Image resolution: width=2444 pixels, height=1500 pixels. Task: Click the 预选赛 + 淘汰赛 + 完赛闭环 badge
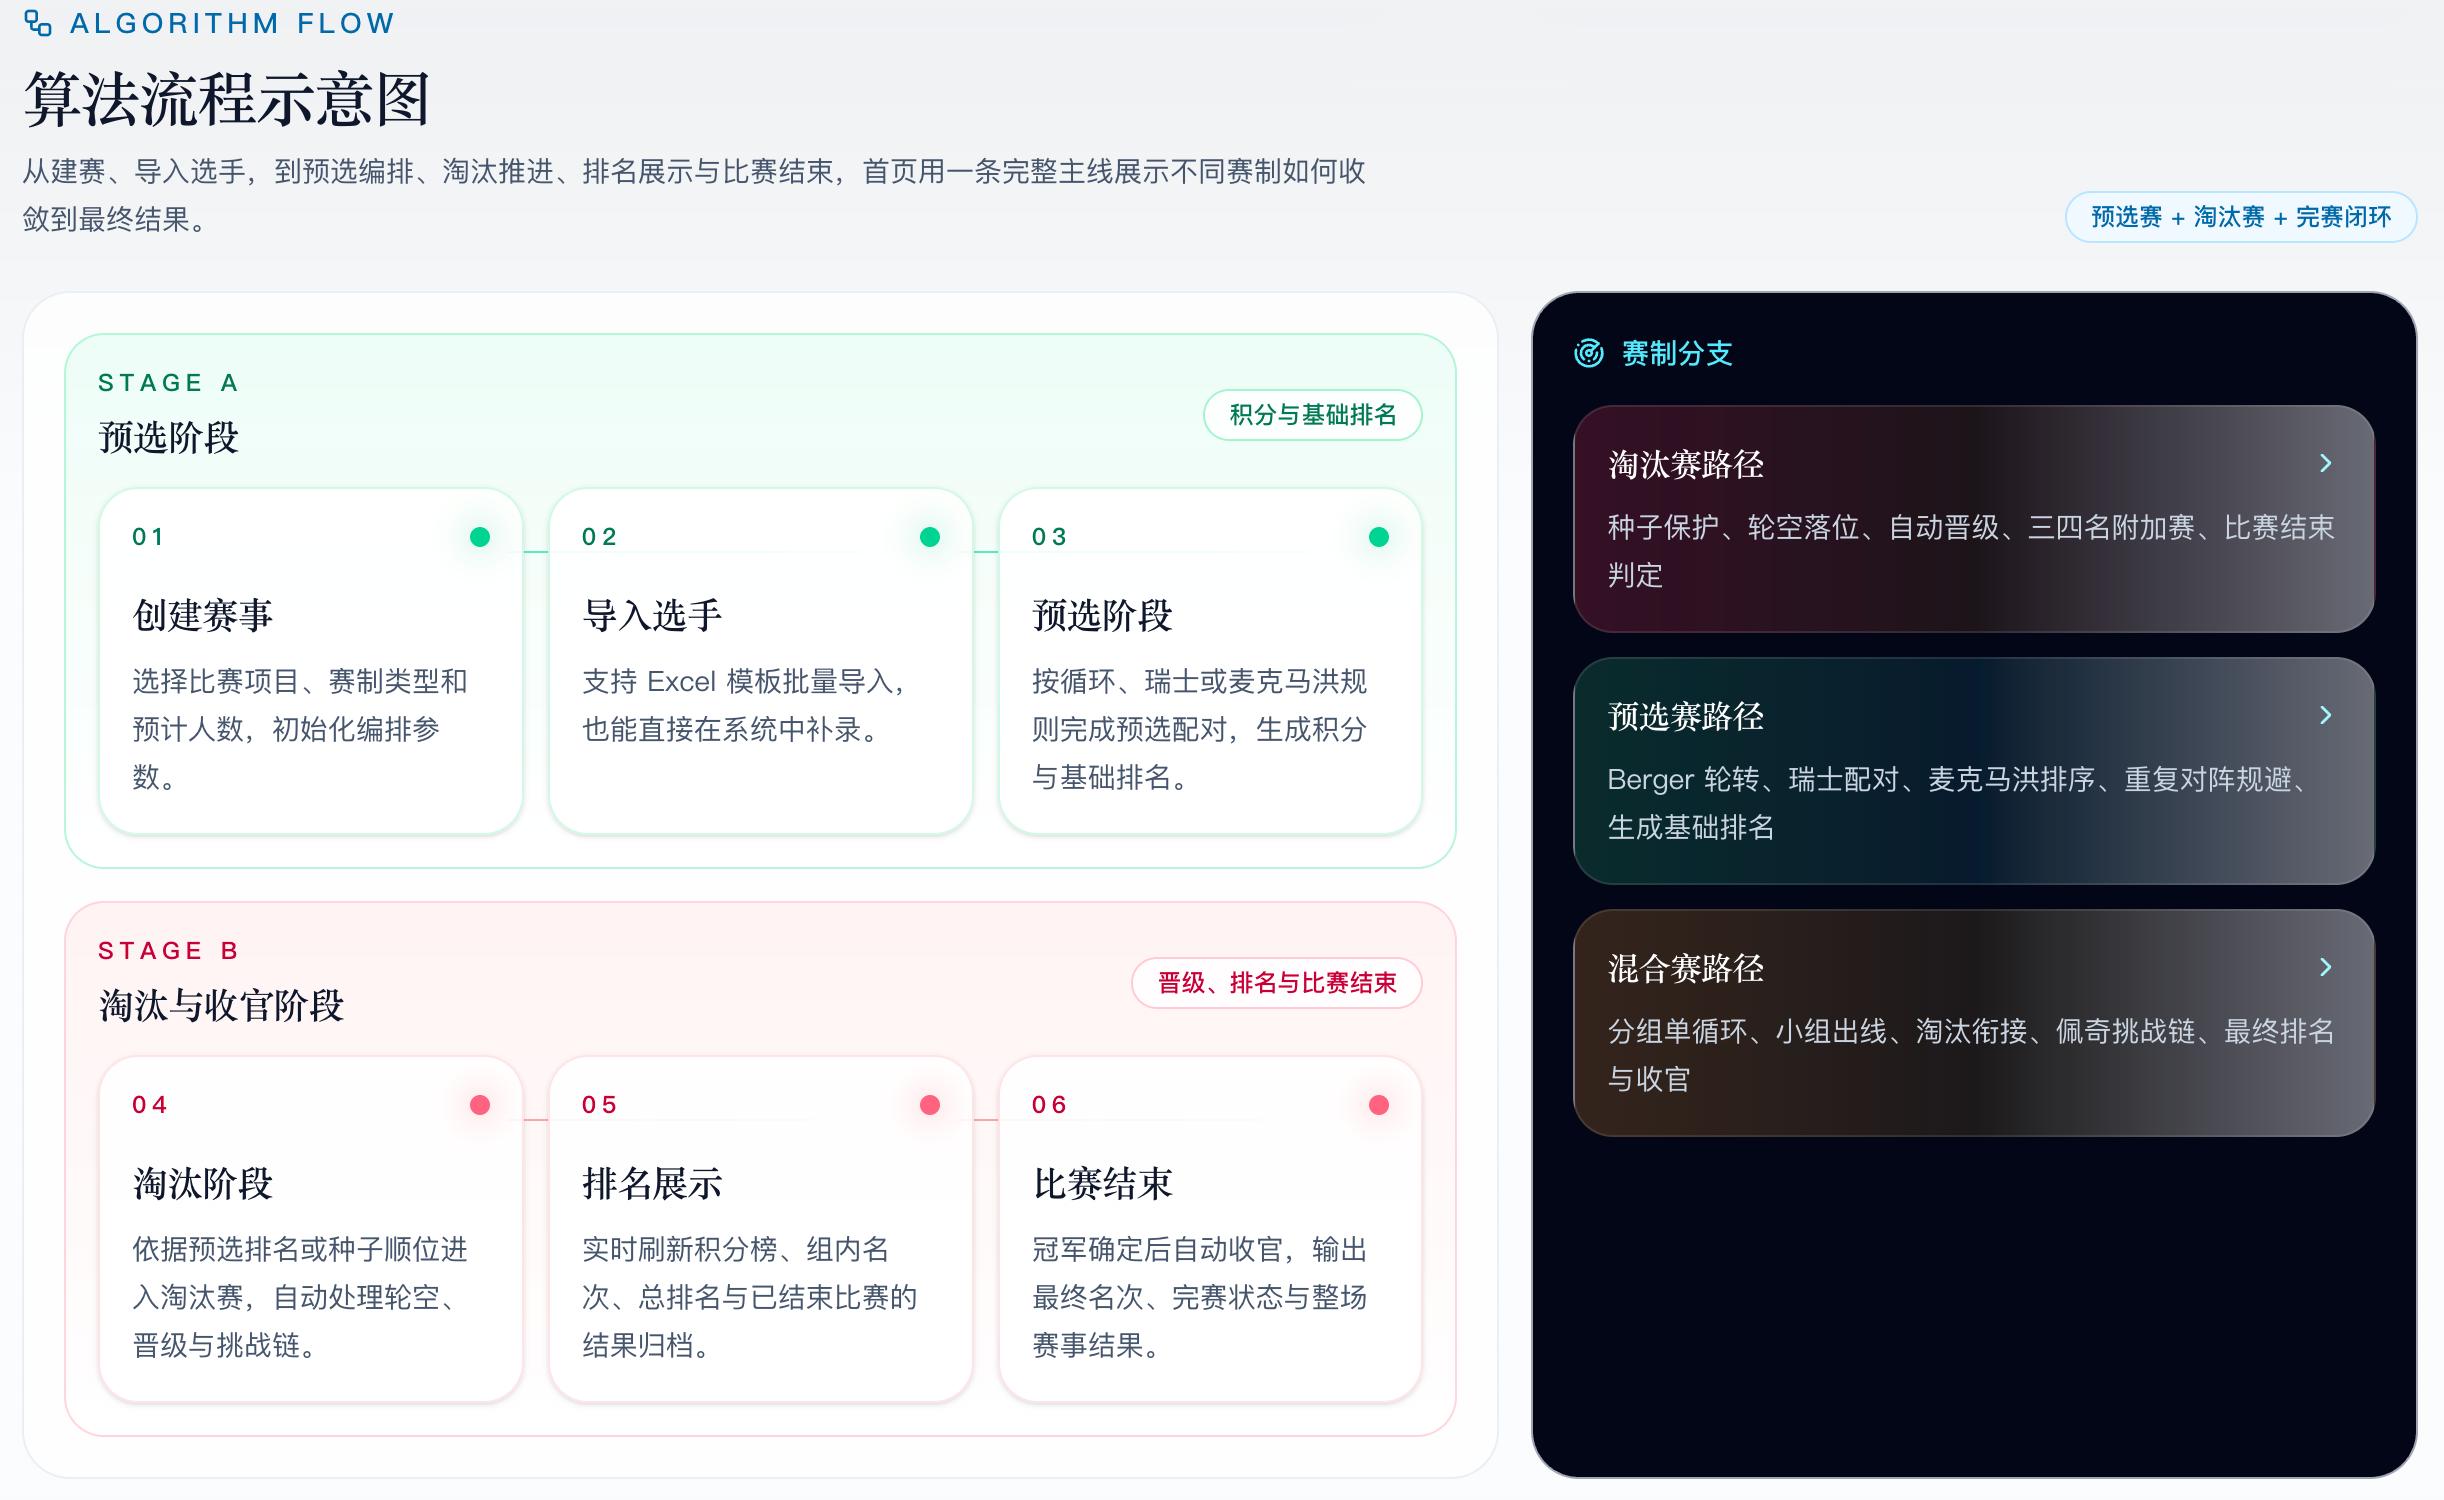[2241, 217]
